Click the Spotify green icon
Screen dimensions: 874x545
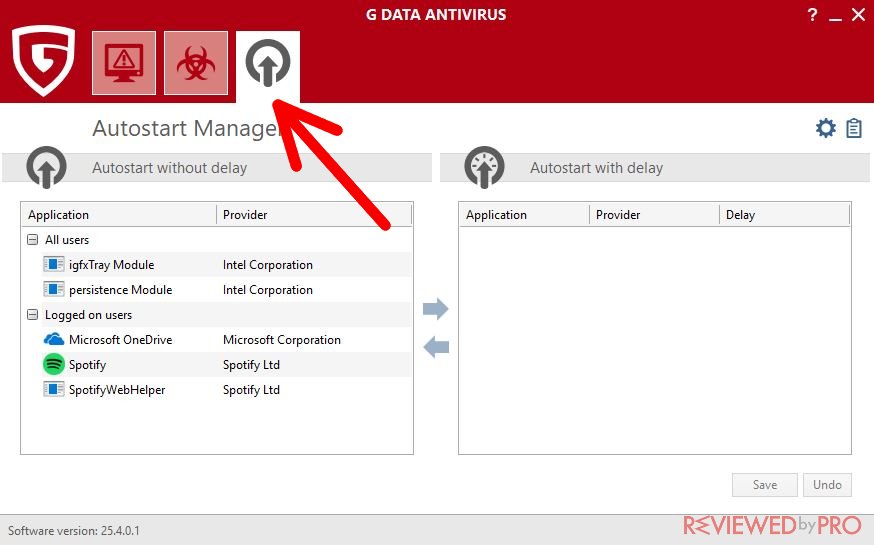point(54,364)
